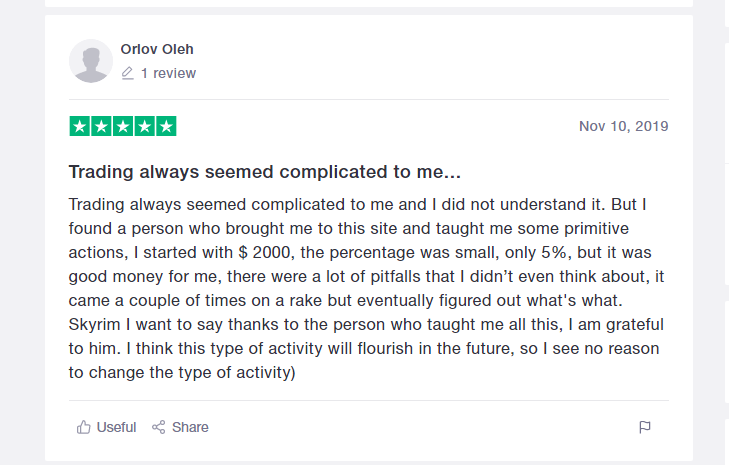
Task: Click Orlov Oleh's profile avatar
Action: point(90,61)
